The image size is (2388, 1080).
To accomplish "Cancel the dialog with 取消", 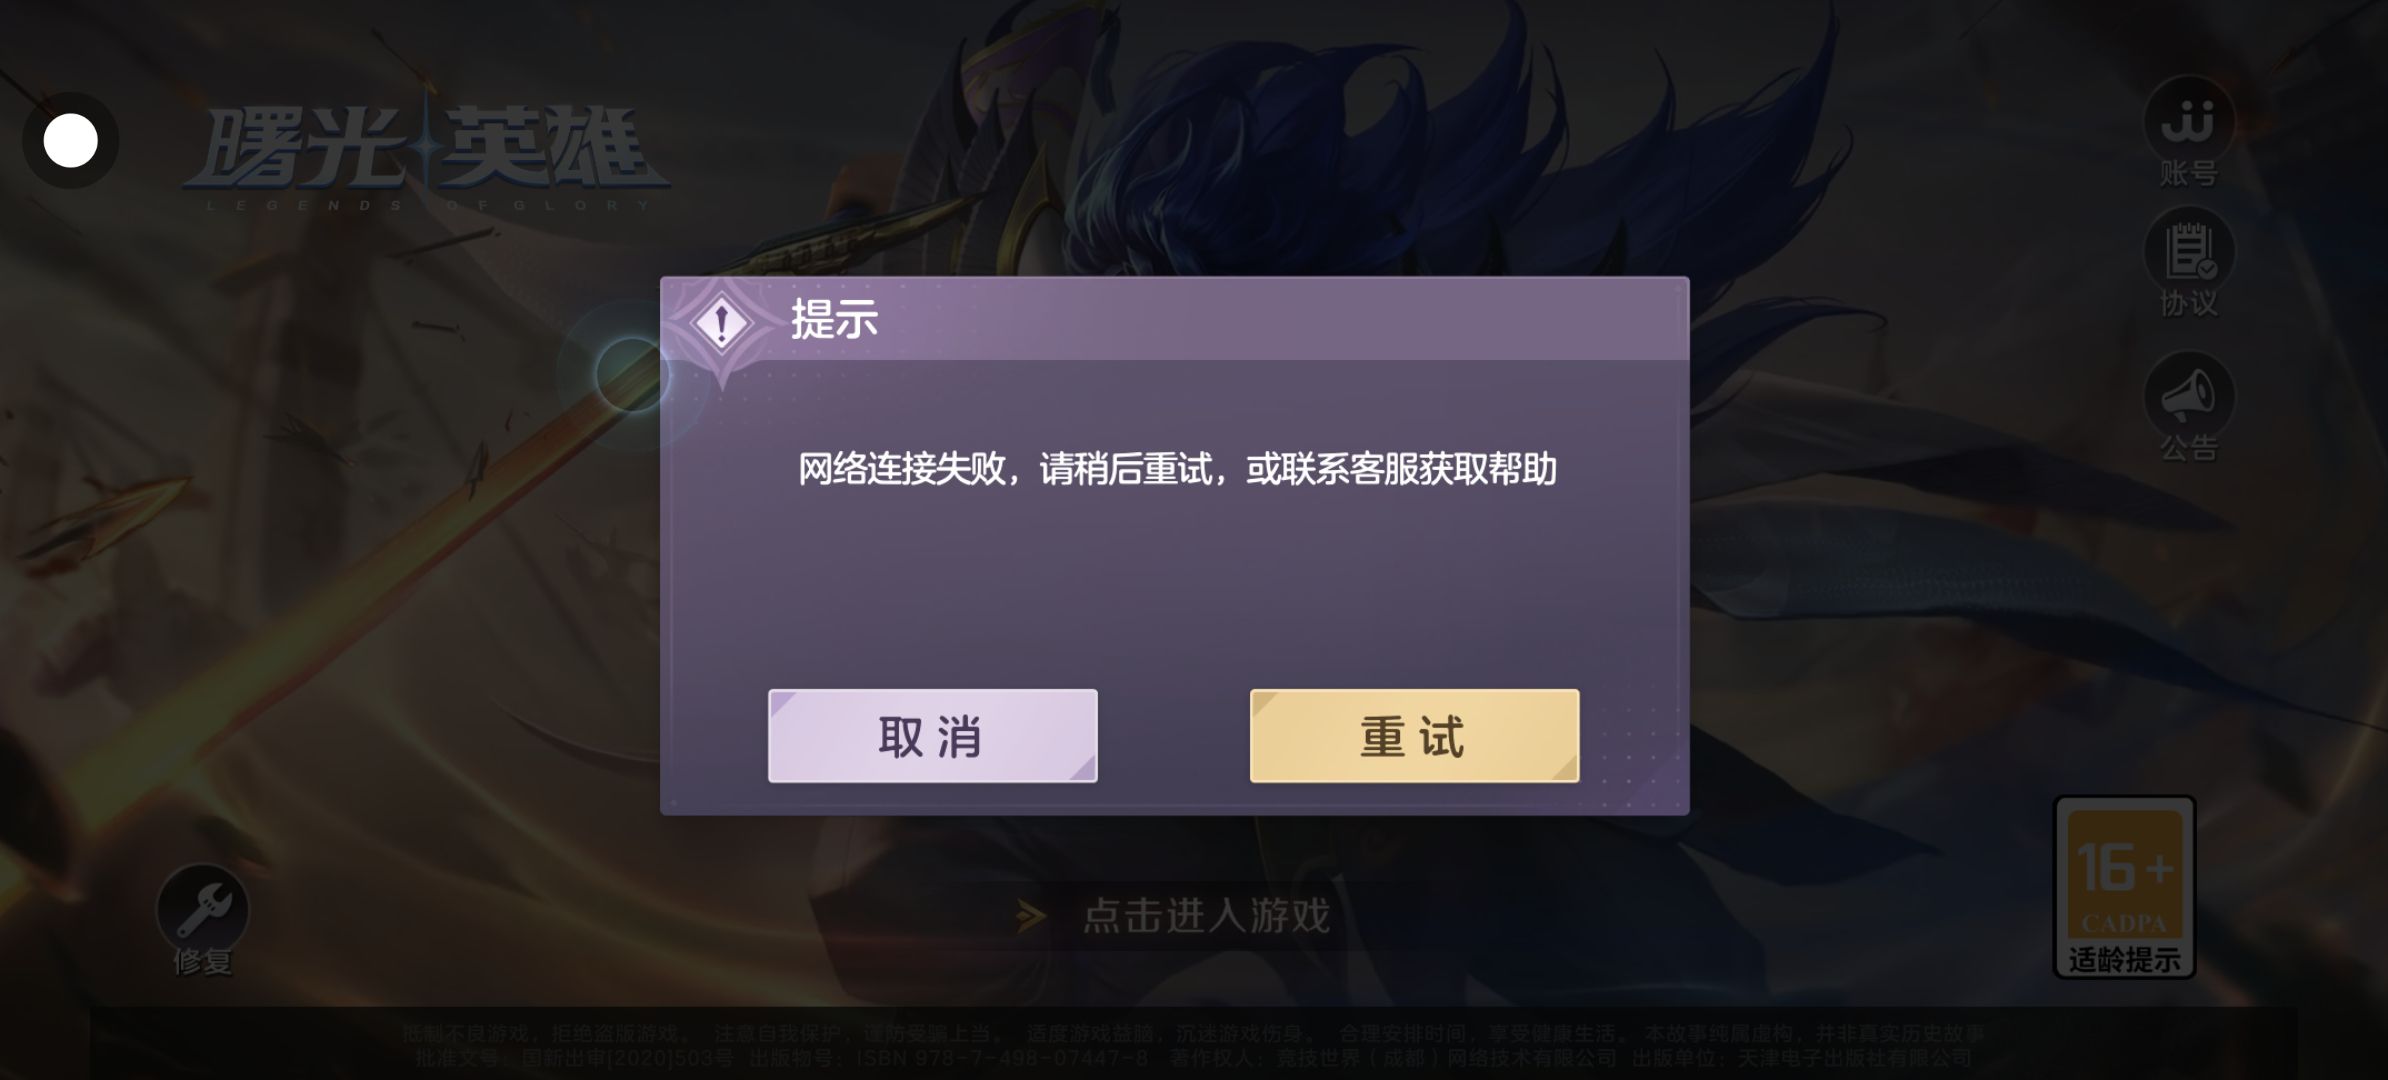I will click(932, 735).
